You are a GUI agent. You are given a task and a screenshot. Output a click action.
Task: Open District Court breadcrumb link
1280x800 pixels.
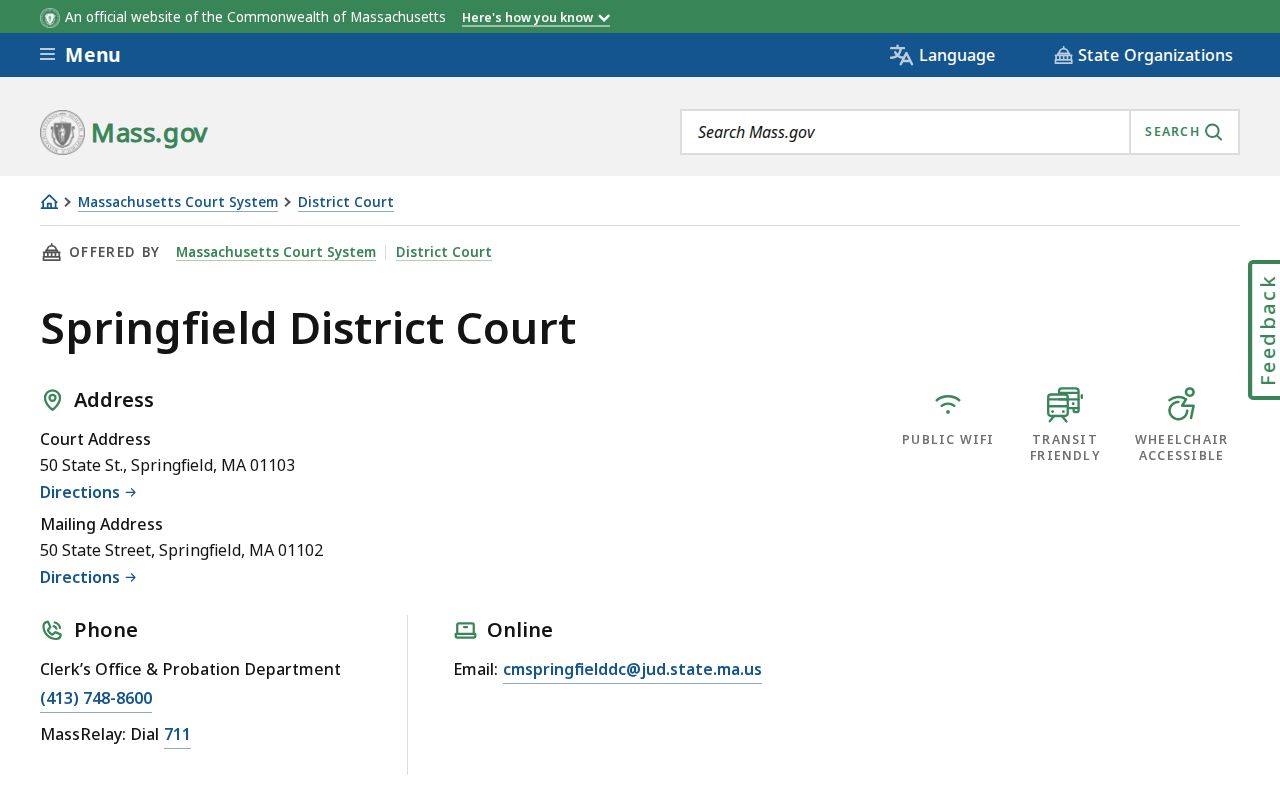(x=346, y=202)
